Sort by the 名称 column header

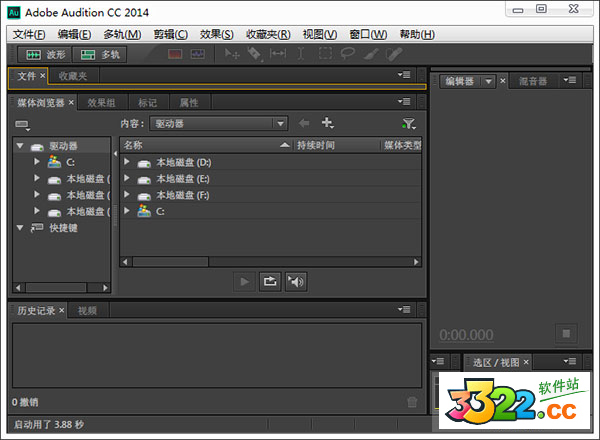pos(207,145)
